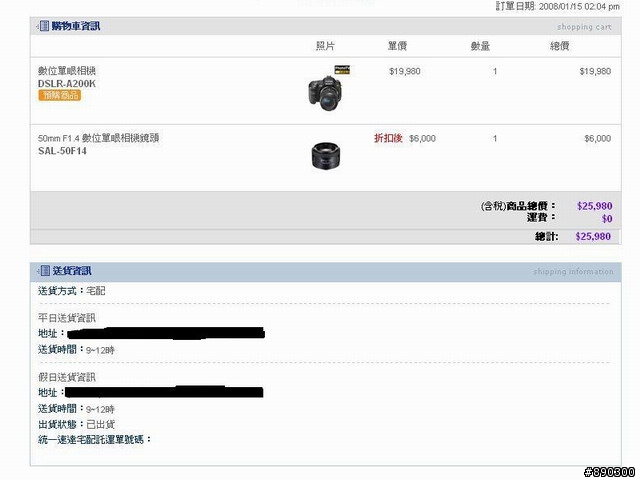Click the $0 shipping fee value
The image size is (640, 480).
coord(607,219)
